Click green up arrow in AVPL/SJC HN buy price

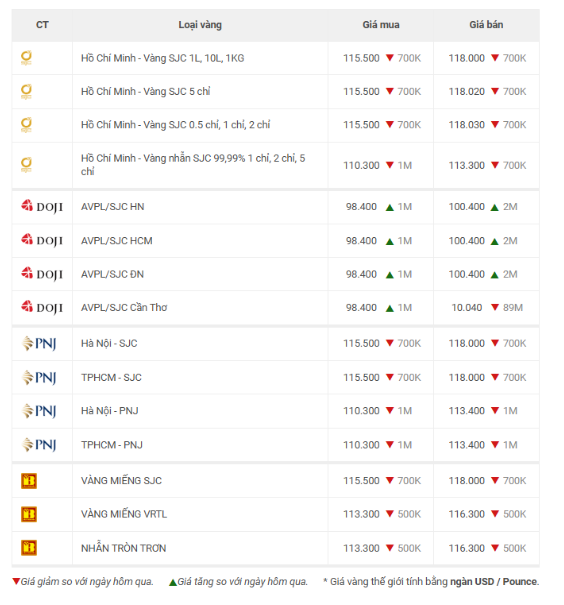coord(390,208)
